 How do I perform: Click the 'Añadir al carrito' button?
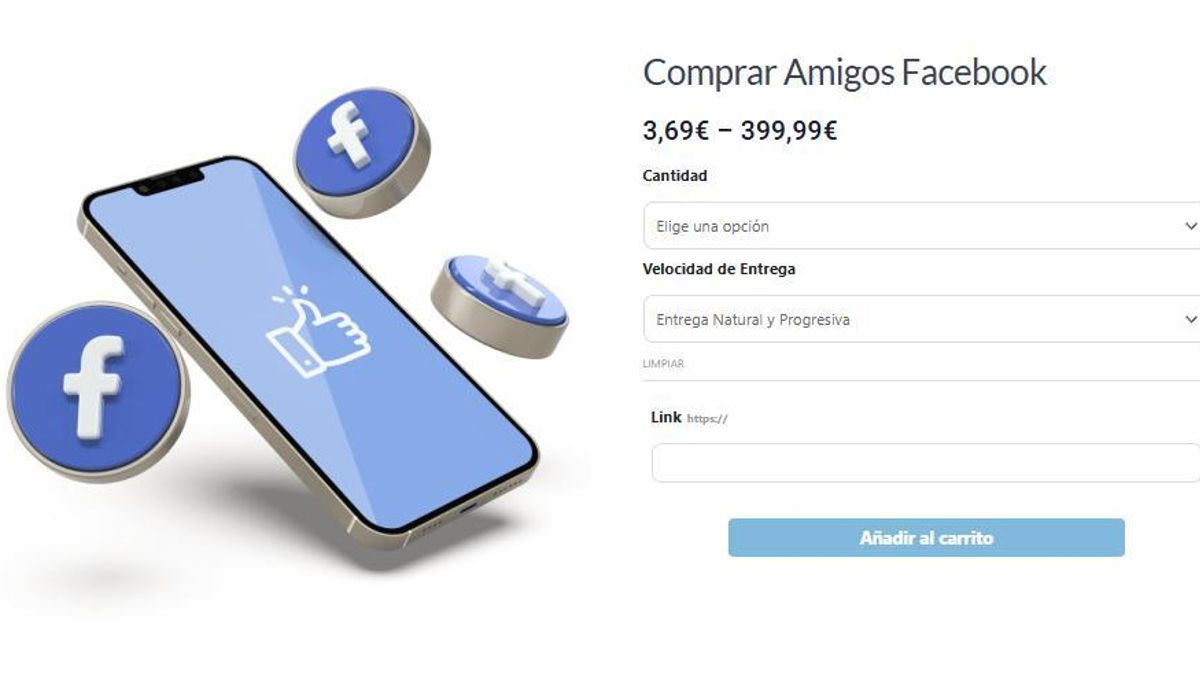926,538
